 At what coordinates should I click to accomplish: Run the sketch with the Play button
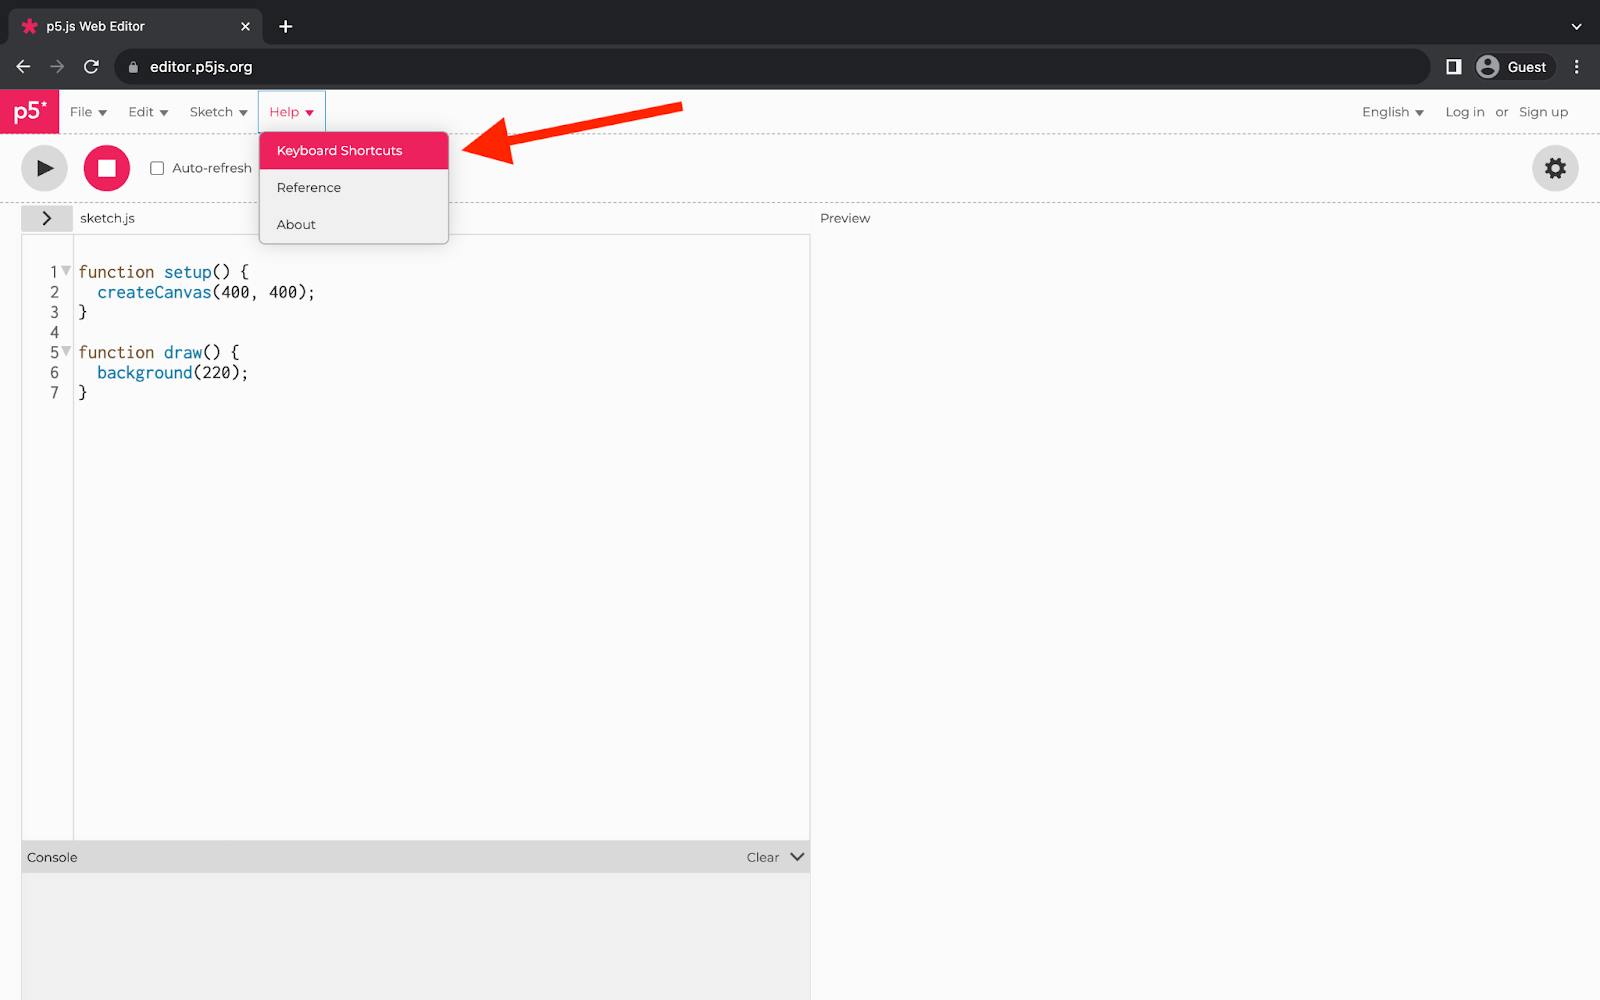44,168
